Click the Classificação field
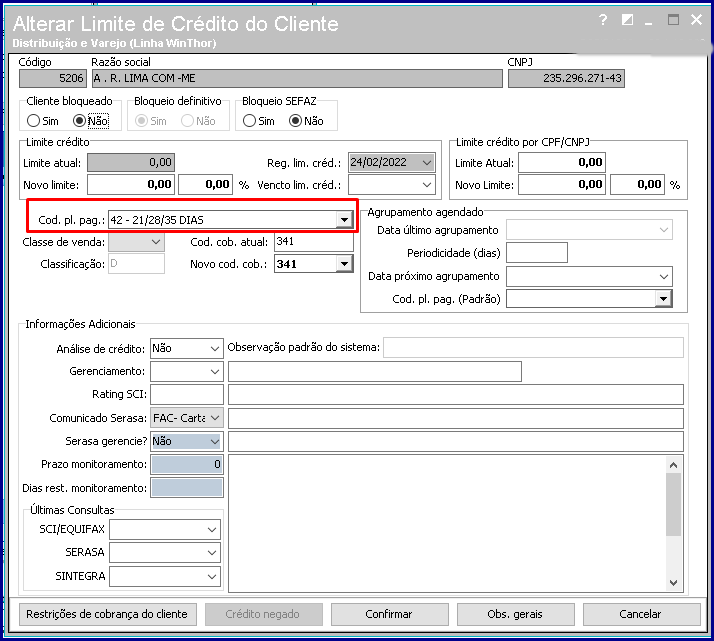The height and width of the screenshot is (641, 714). tap(136, 264)
